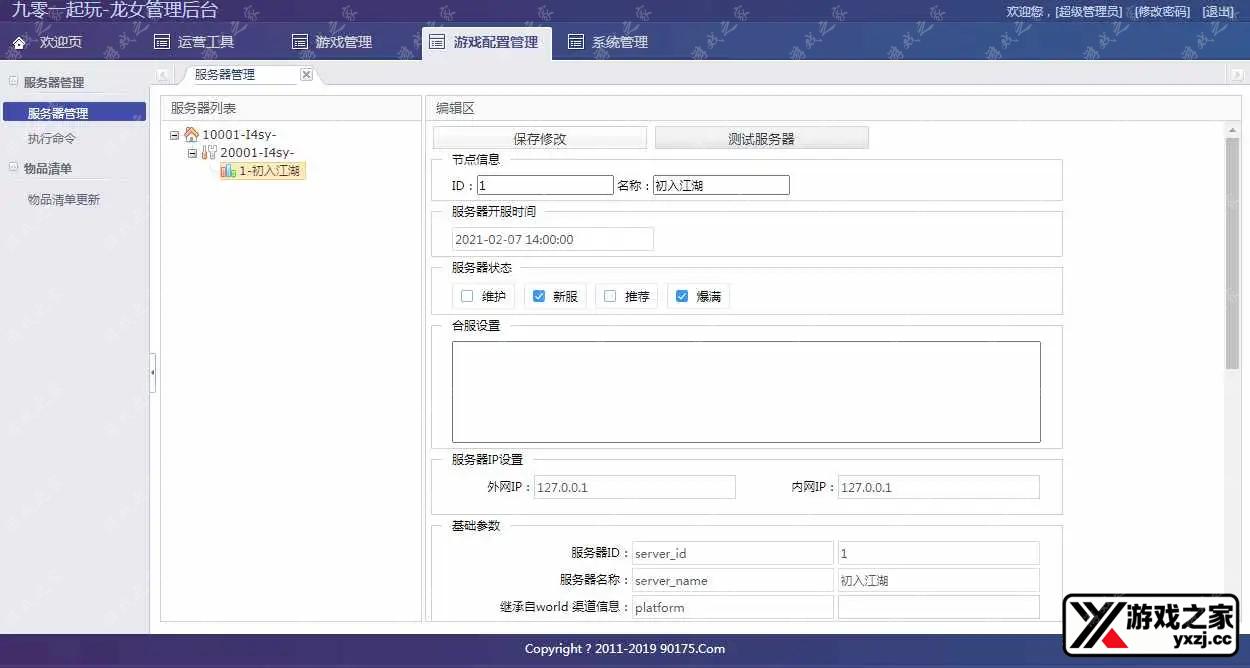Collapse the 服务器管理 sidebar section
This screenshot has height=668, width=1250.
14,82
